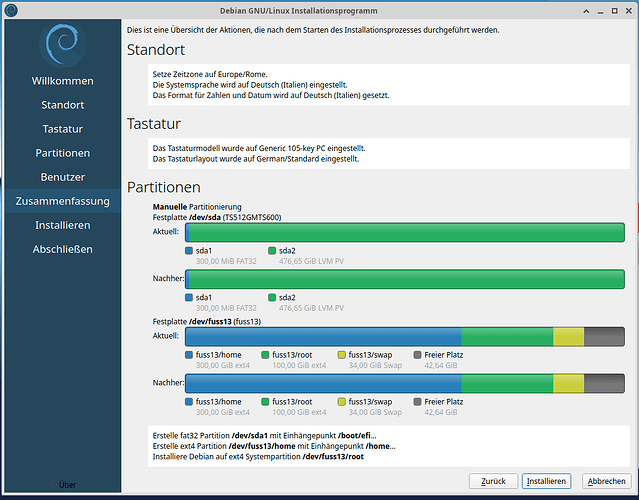The height and width of the screenshot is (500, 639).
Task: Click 'Festplatte /dev/sda (TS512GMTS600)' label
Action: pos(217,217)
